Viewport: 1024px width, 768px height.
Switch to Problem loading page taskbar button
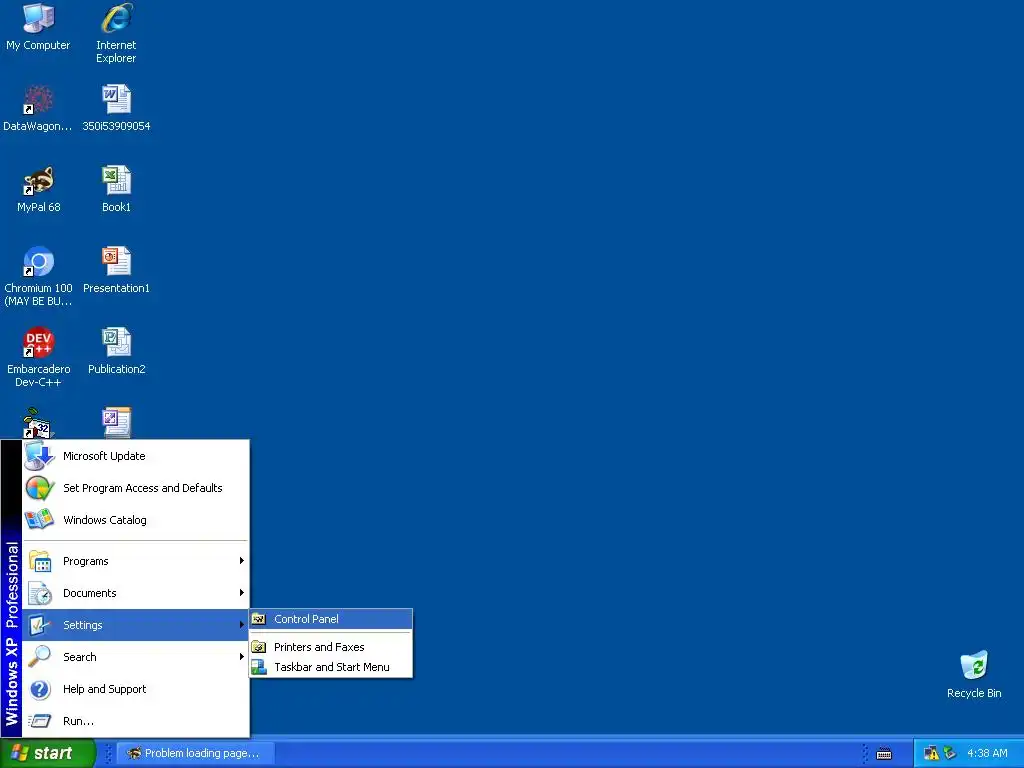coord(195,754)
